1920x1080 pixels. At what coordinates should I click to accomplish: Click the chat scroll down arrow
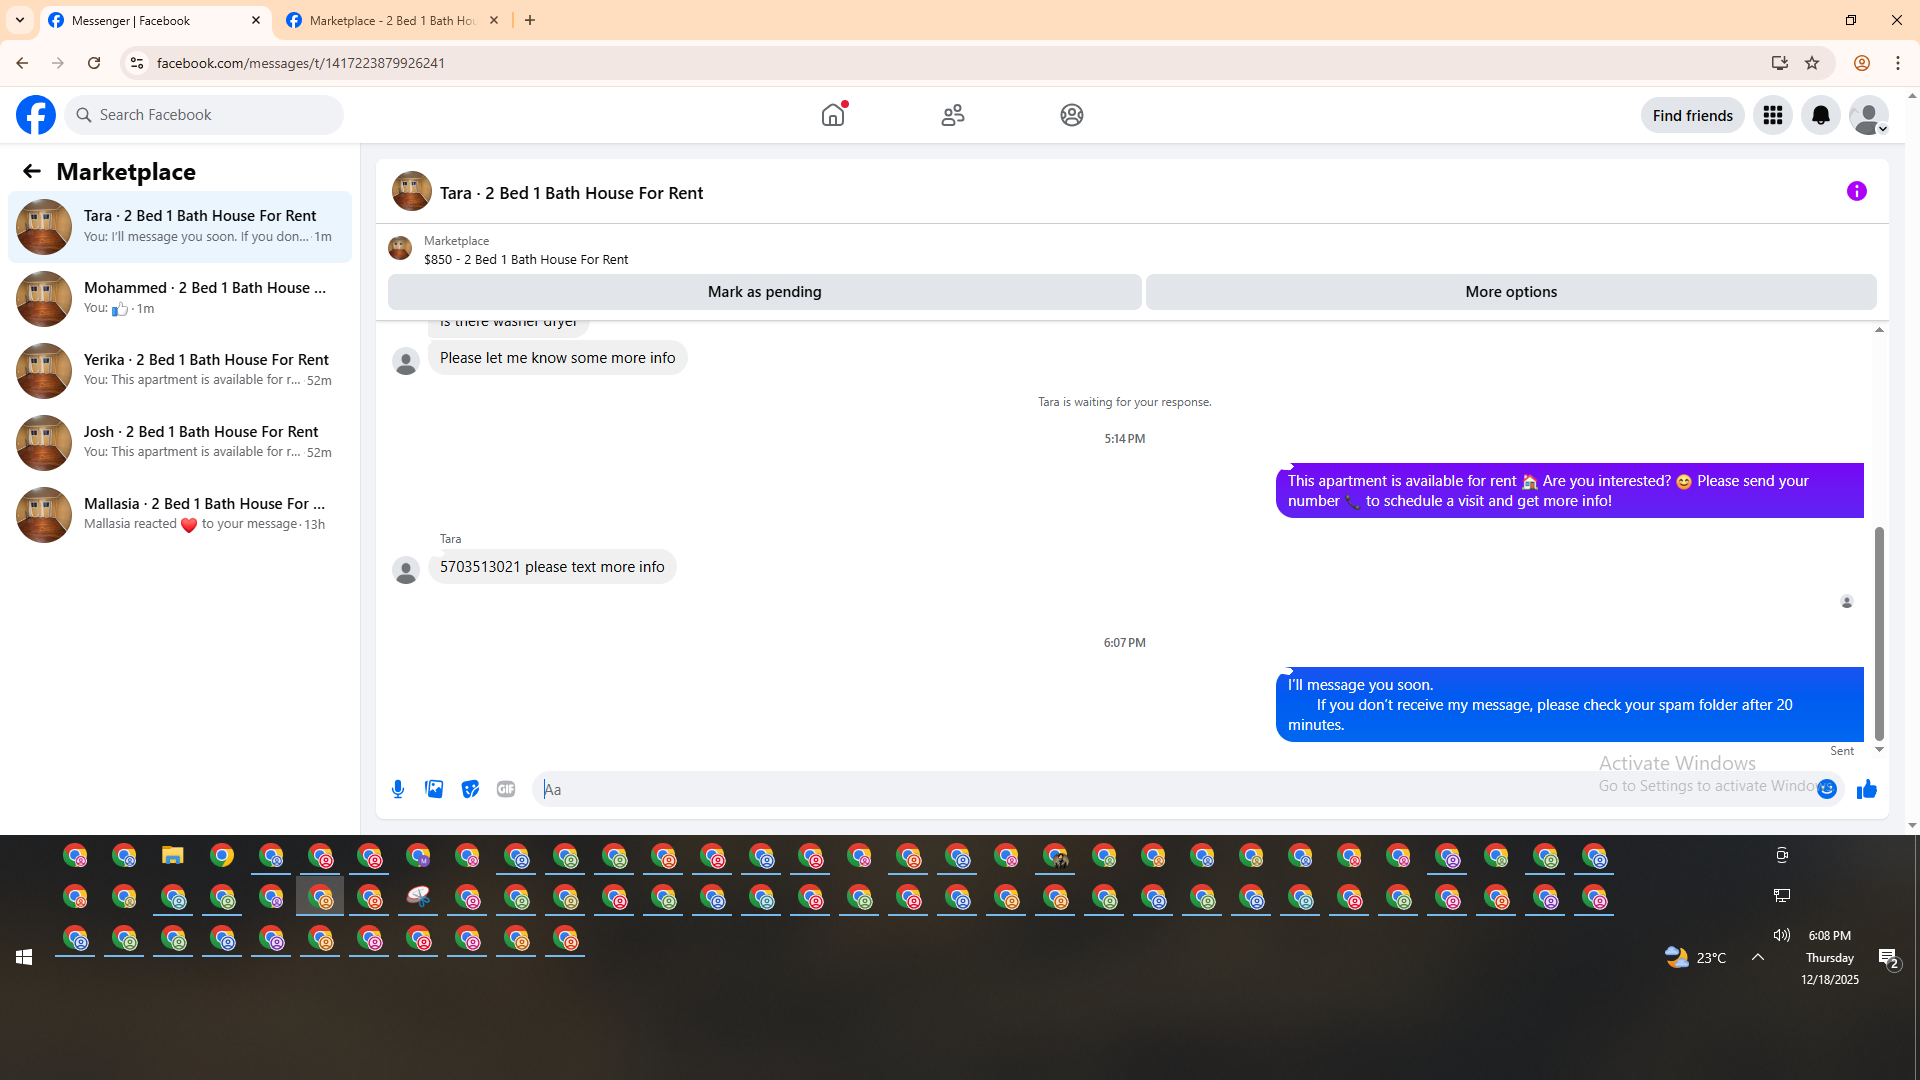click(x=1879, y=750)
